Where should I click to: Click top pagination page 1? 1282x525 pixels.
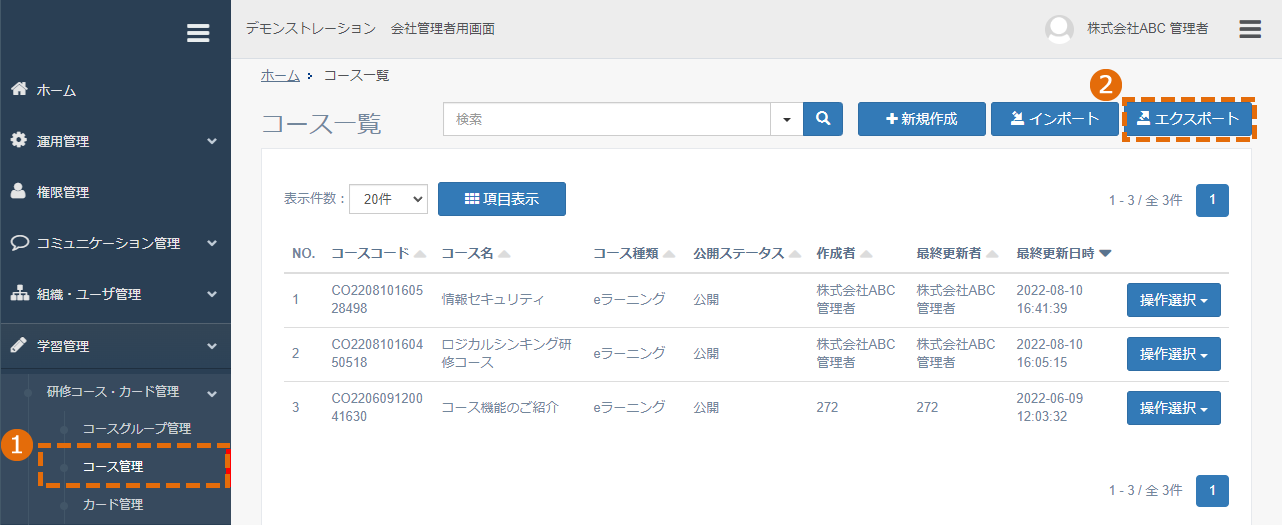[x=1212, y=200]
